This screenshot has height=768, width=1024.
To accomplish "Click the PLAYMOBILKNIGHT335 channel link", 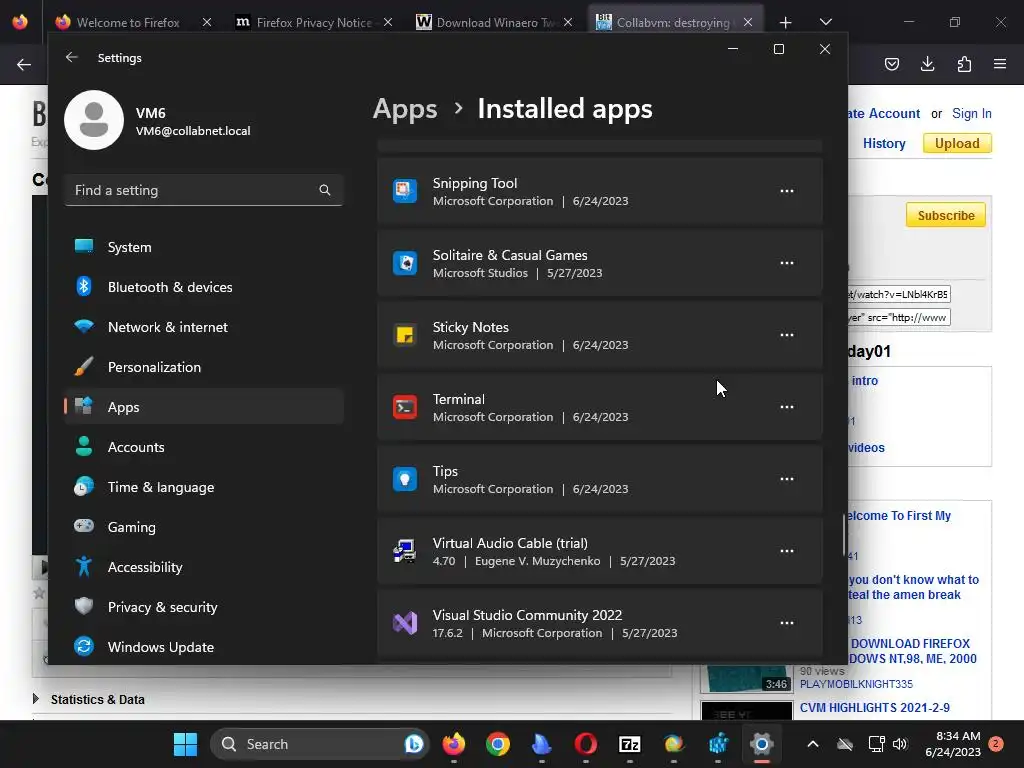I will (x=856, y=684).
